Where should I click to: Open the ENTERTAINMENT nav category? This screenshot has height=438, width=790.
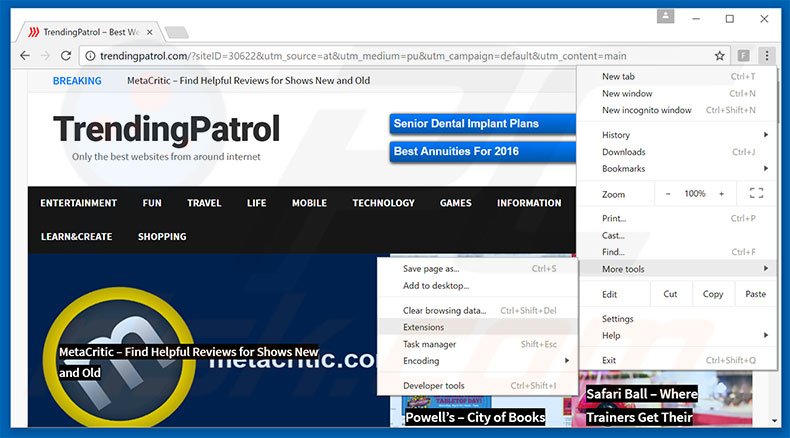click(79, 203)
